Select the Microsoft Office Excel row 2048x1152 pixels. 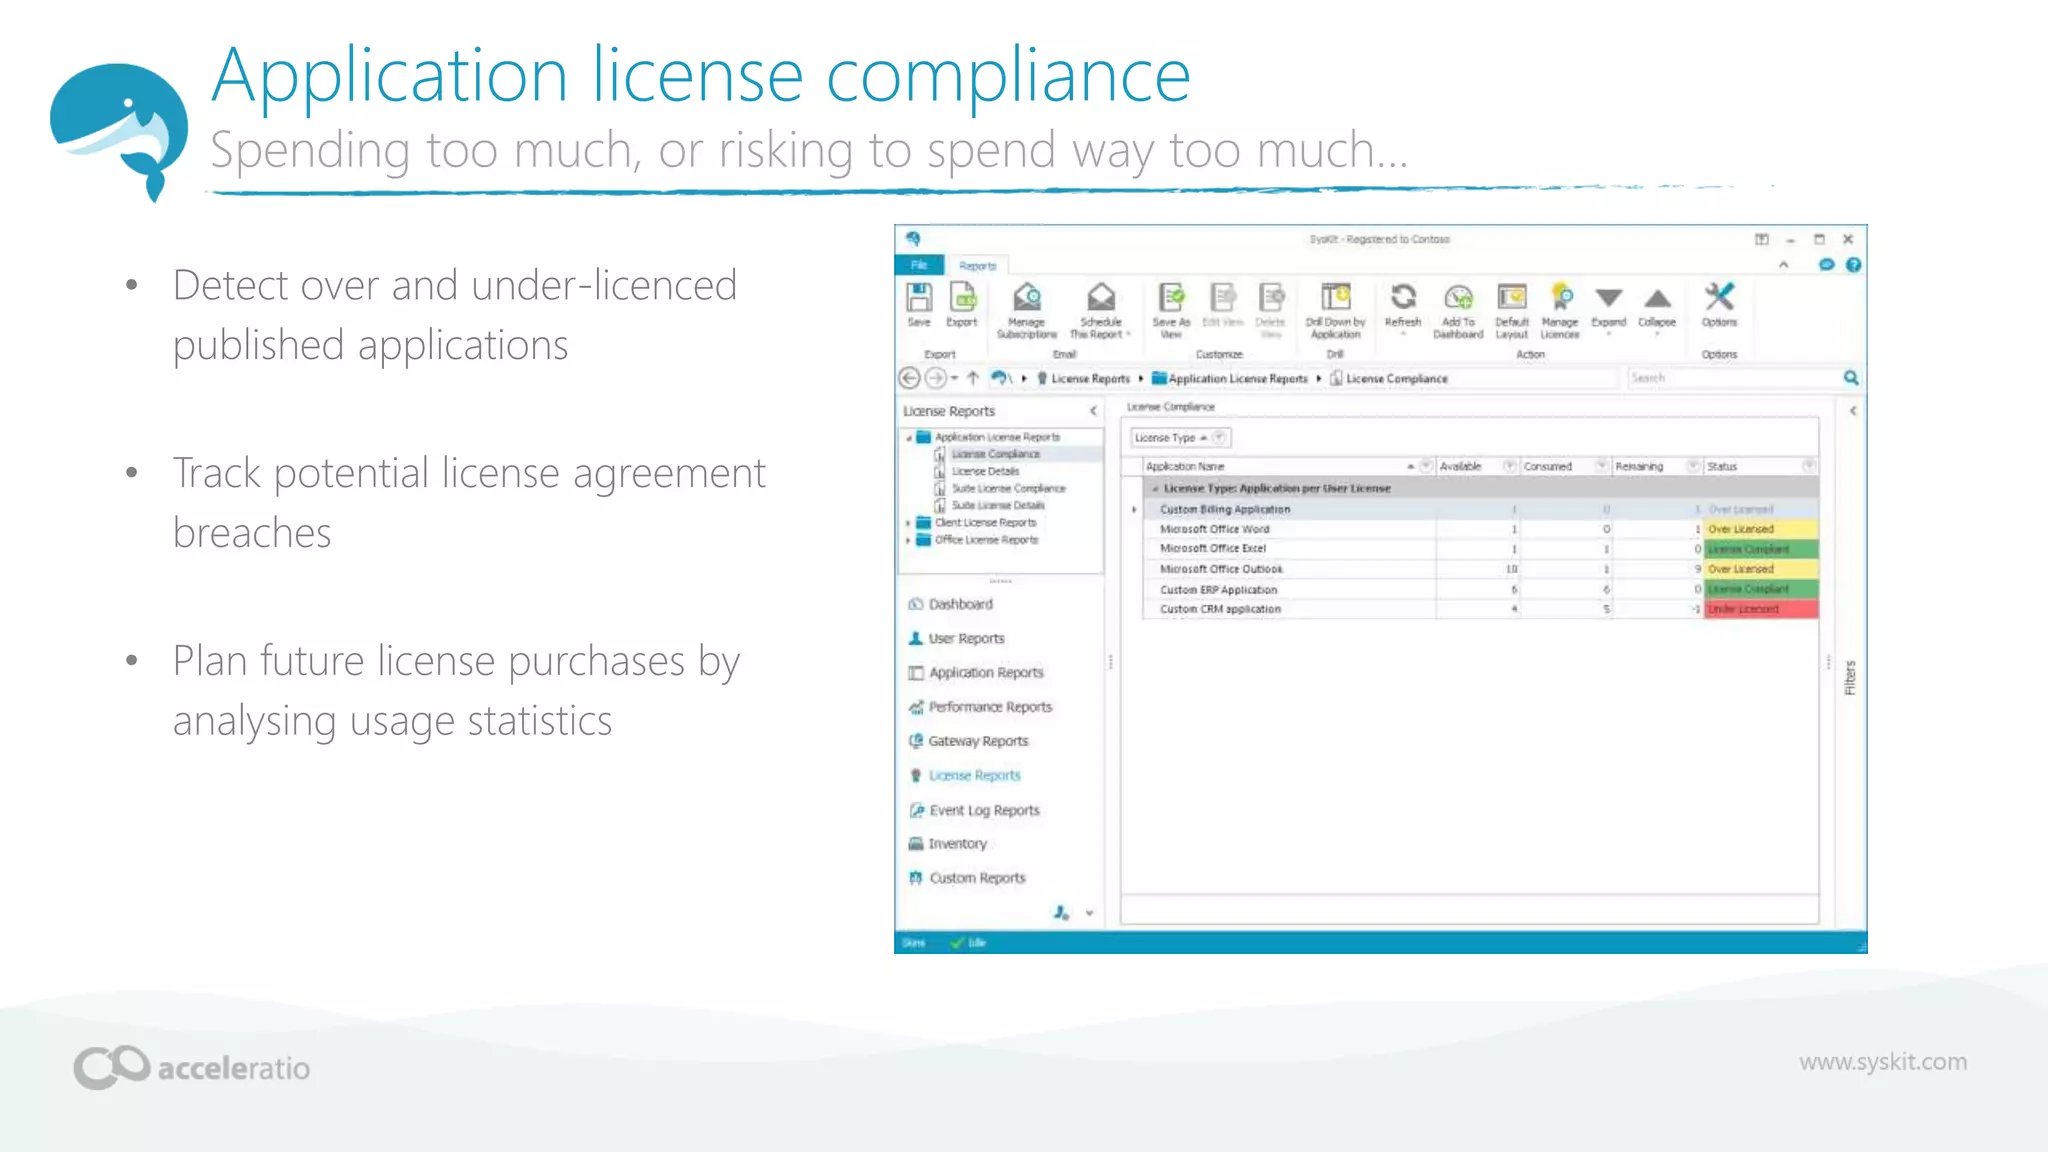coord(1480,549)
